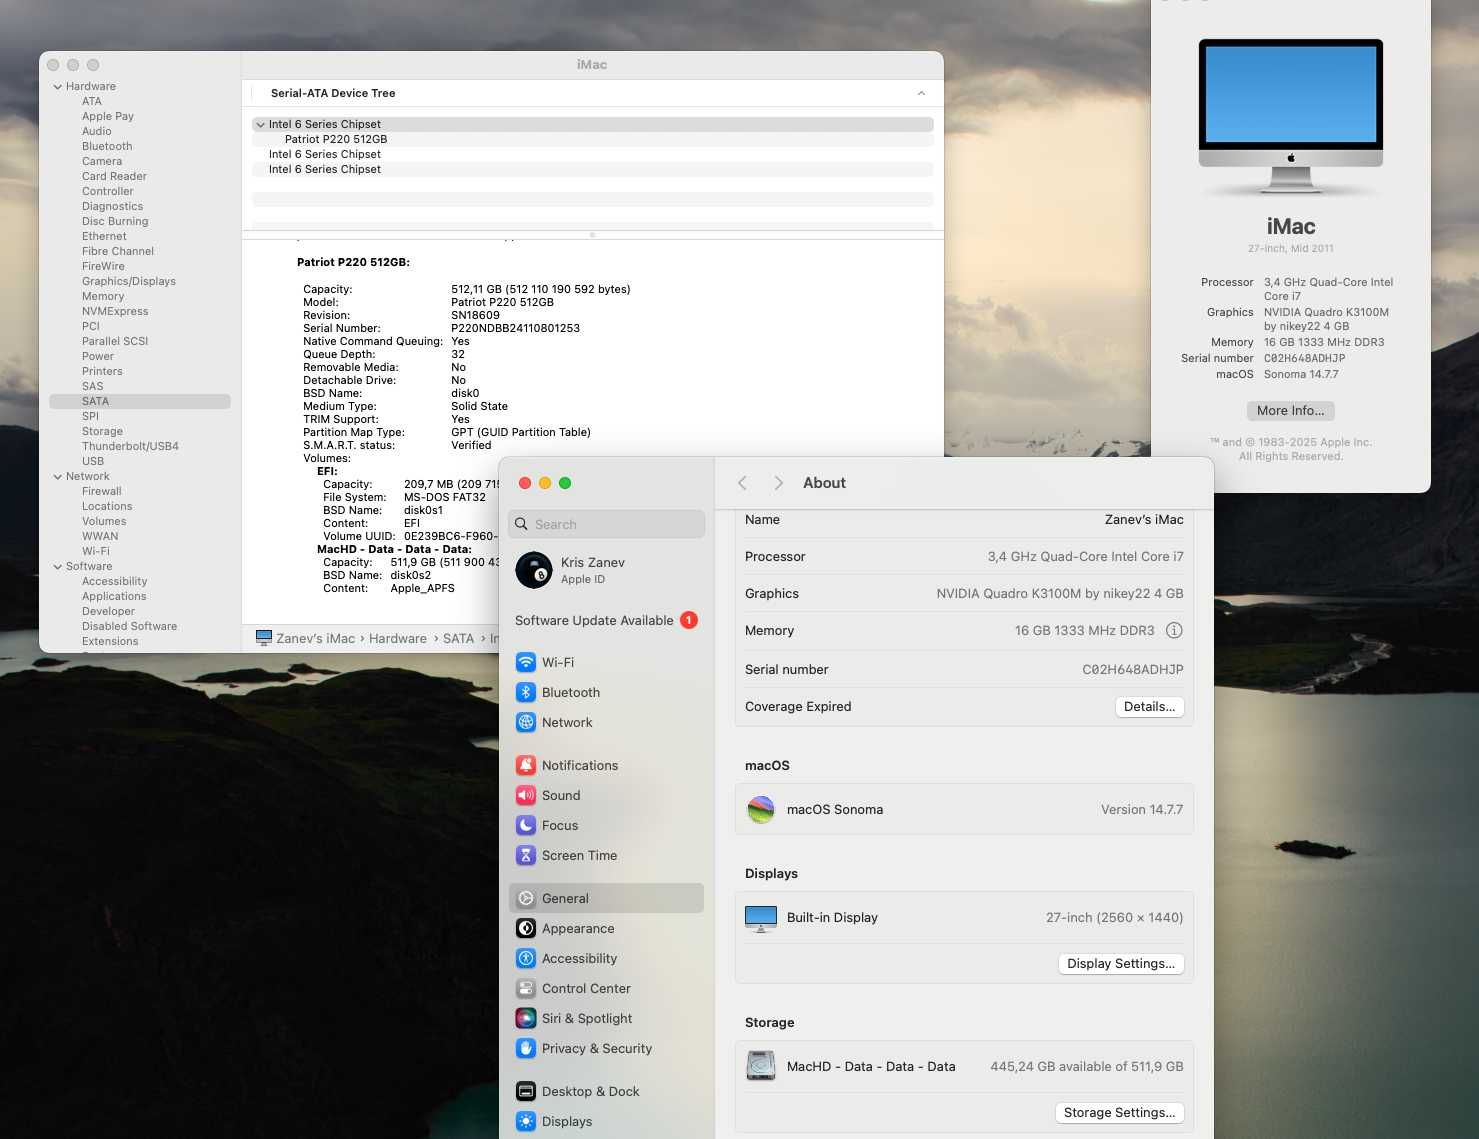This screenshot has height=1139, width=1479.
Task: Click the computer icon in path bar
Action: tap(264, 638)
